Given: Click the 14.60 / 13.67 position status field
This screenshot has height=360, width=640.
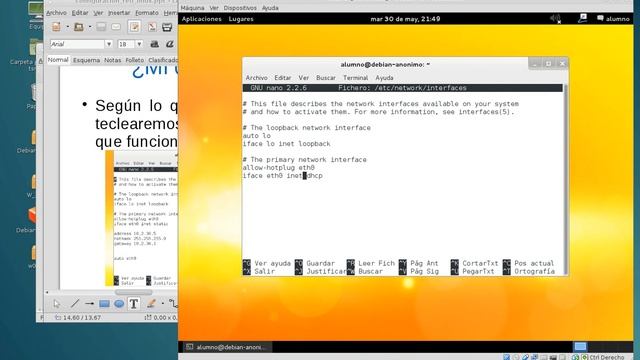Looking at the screenshot, I should tap(78, 317).
